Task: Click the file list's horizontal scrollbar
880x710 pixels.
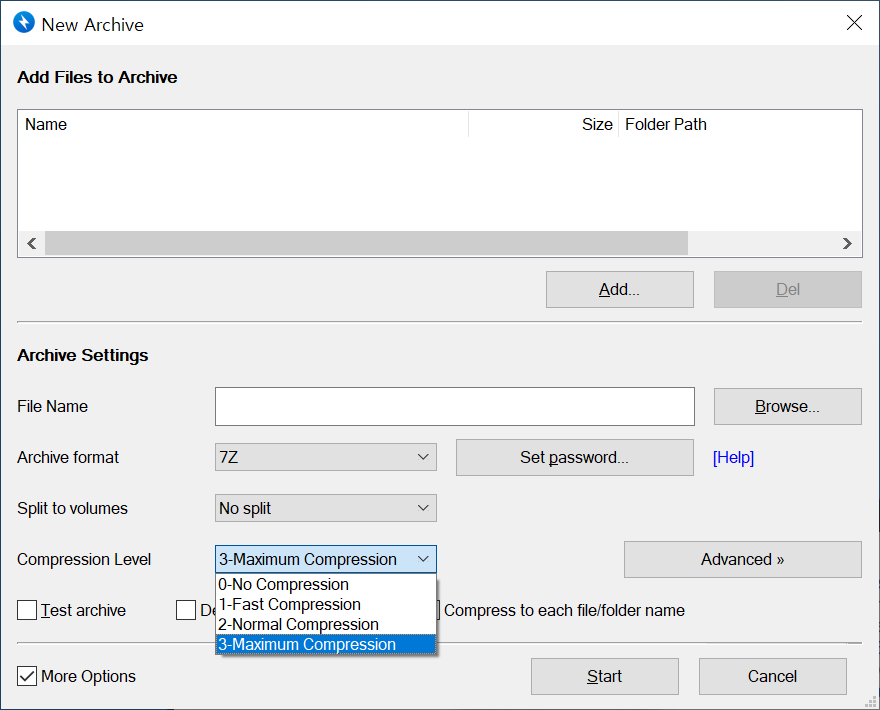Action: [366, 243]
